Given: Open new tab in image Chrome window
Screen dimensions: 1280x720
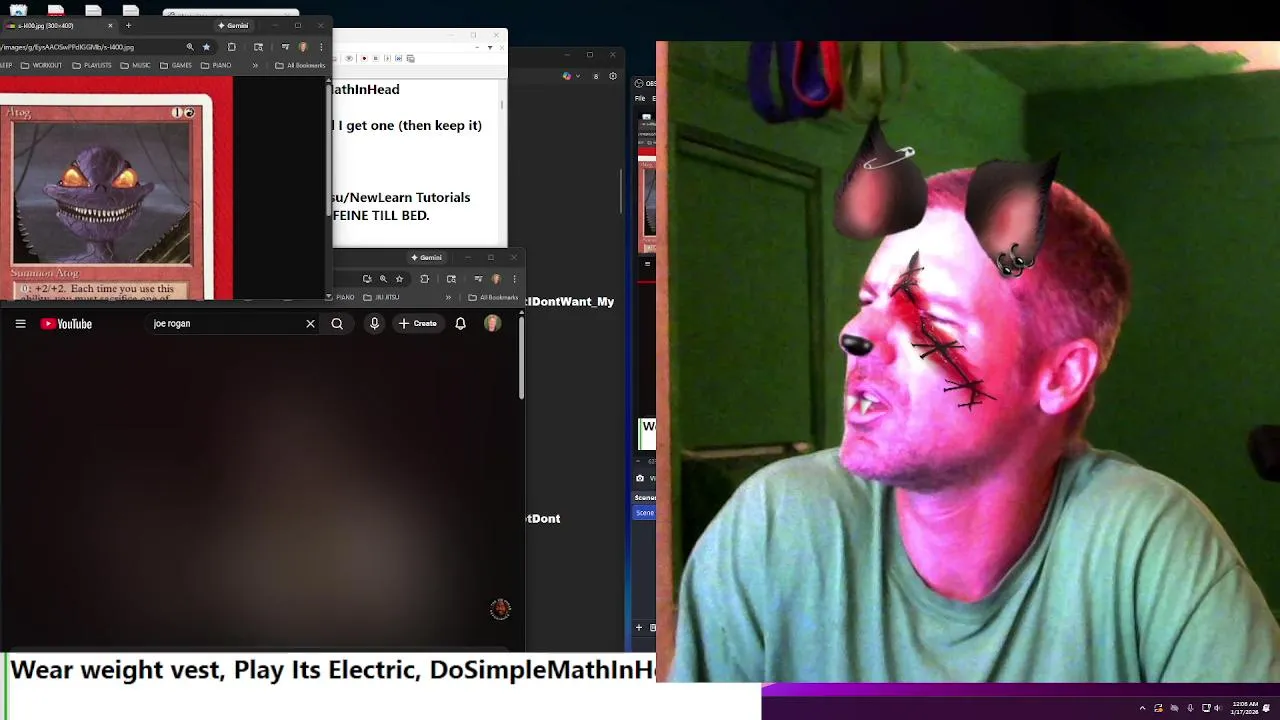Looking at the screenshot, I should pos(128,25).
